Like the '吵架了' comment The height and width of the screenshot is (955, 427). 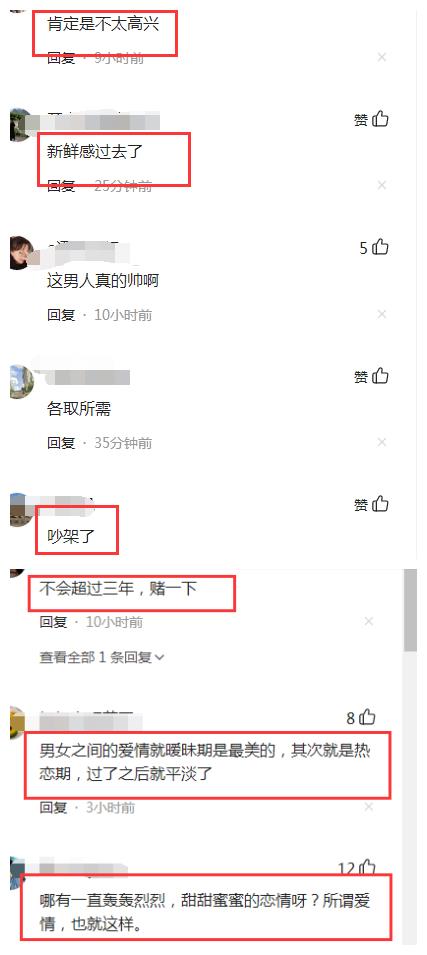tap(372, 504)
